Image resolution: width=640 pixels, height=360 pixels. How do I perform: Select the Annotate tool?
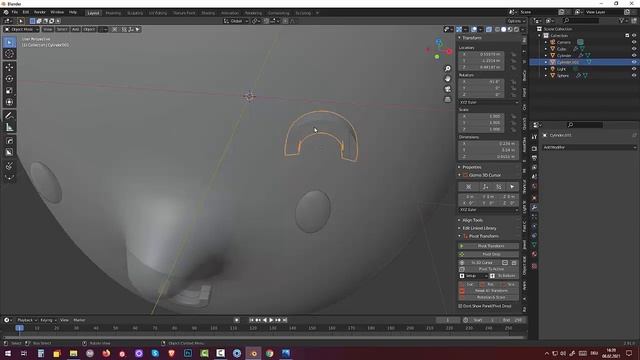[x=9, y=116]
